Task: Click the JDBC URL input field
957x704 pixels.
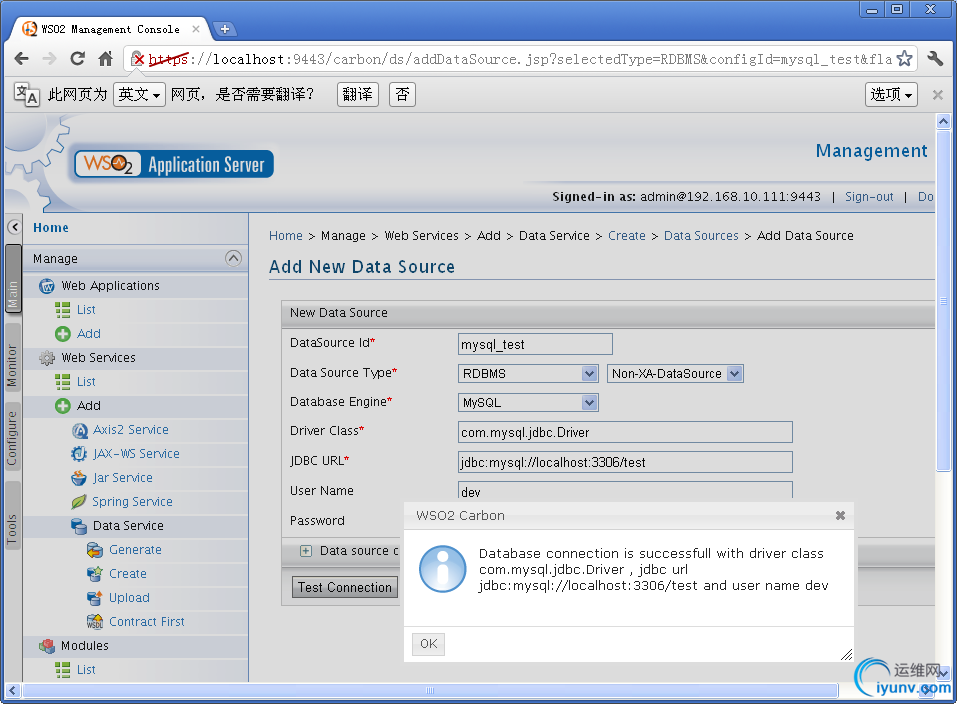Action: pyautogui.click(x=625, y=462)
